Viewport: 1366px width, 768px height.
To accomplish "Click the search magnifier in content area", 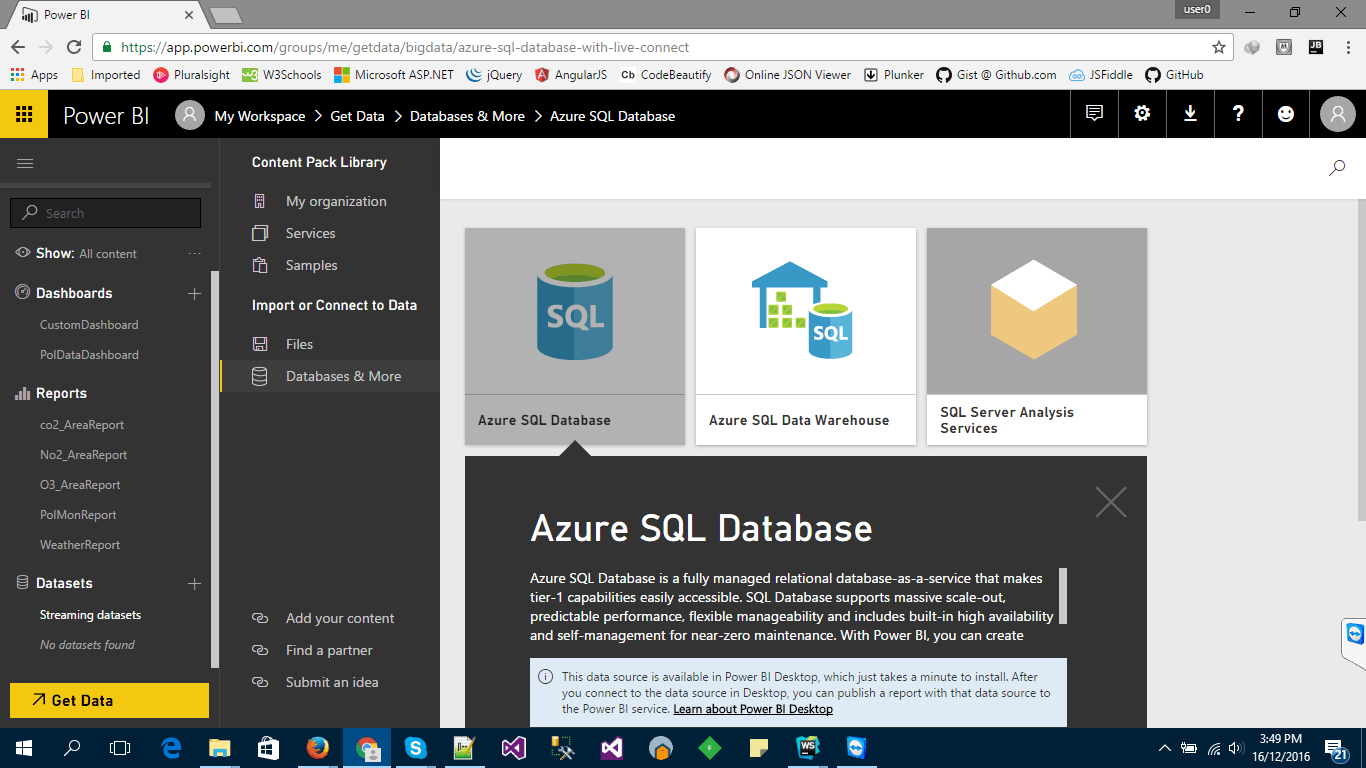I will (1337, 168).
